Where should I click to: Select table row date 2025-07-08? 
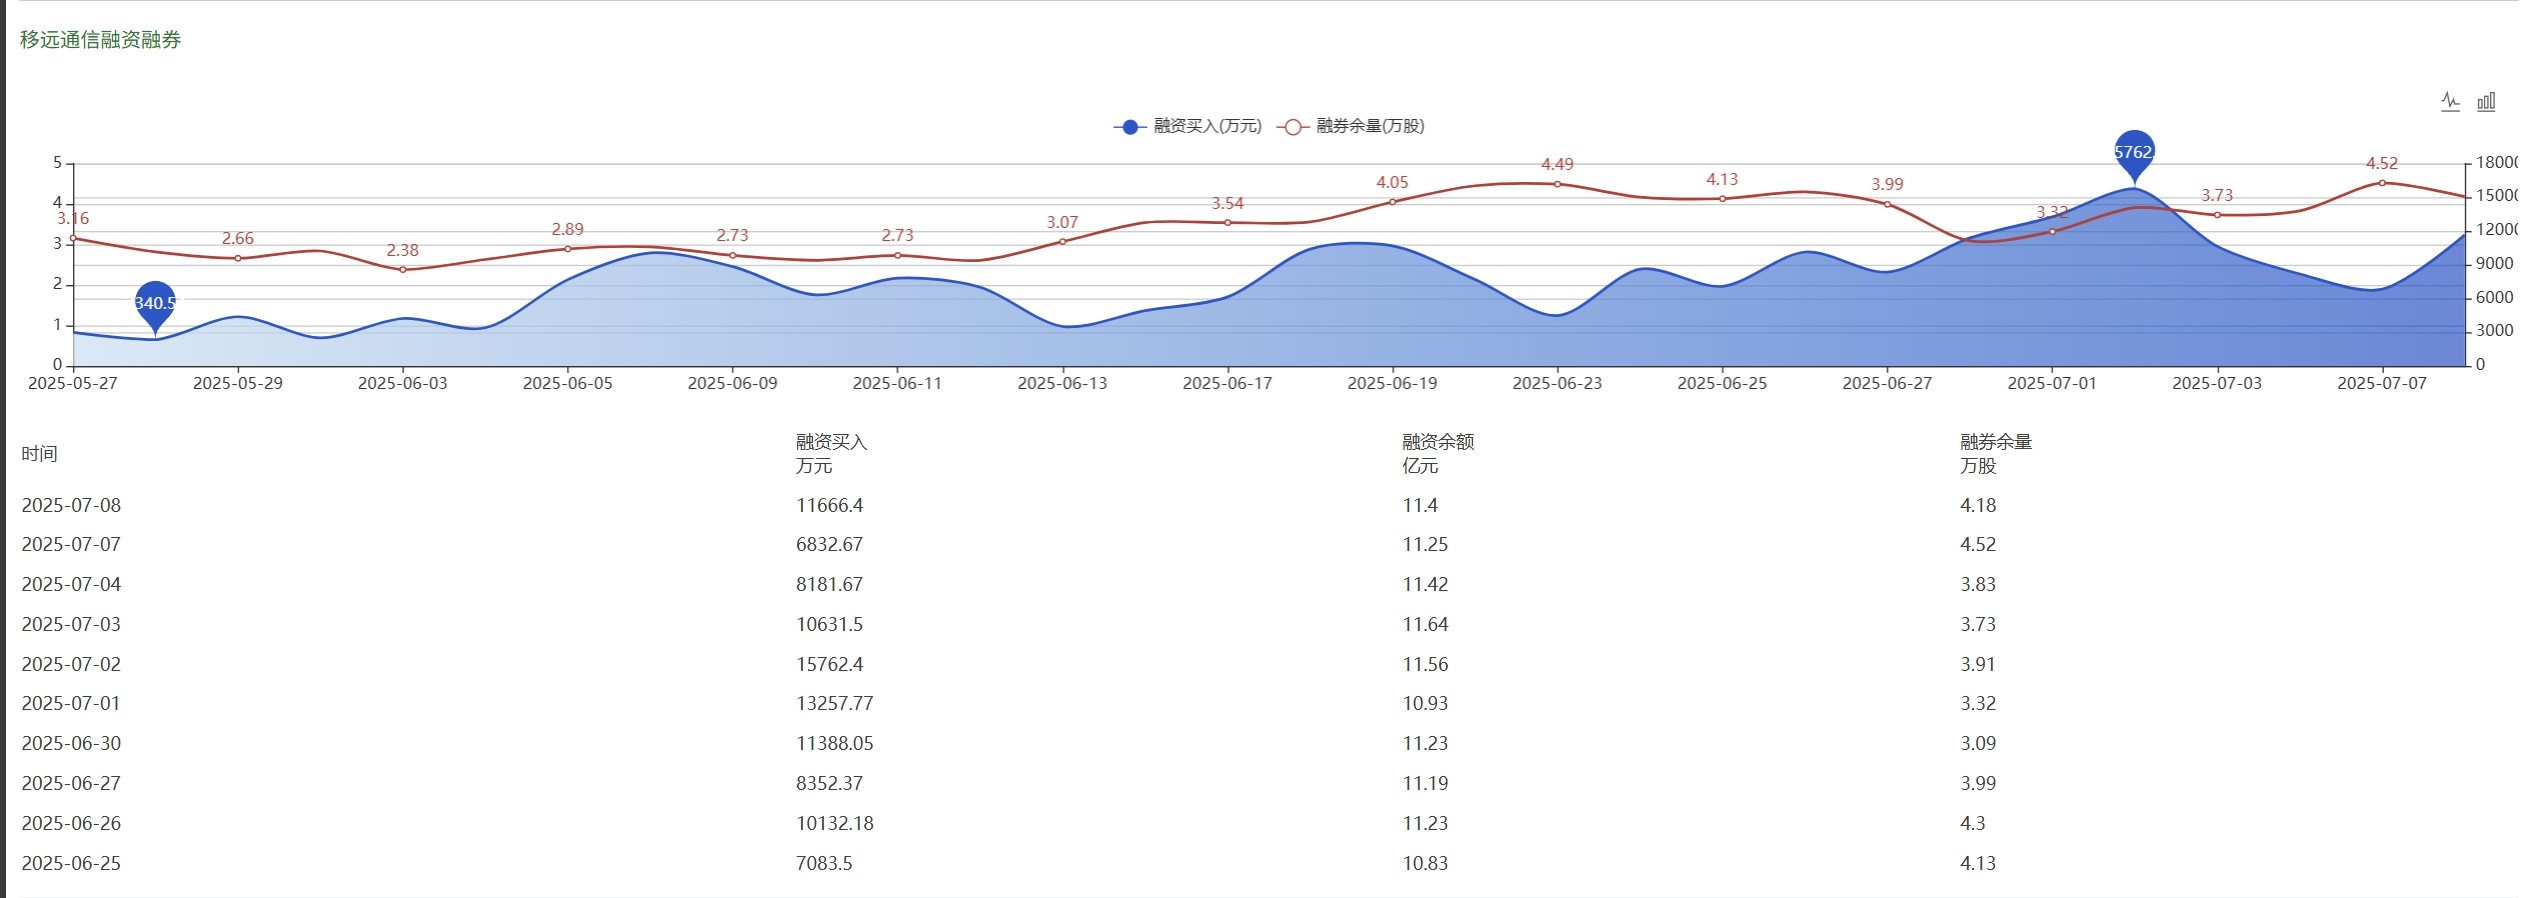[71, 506]
